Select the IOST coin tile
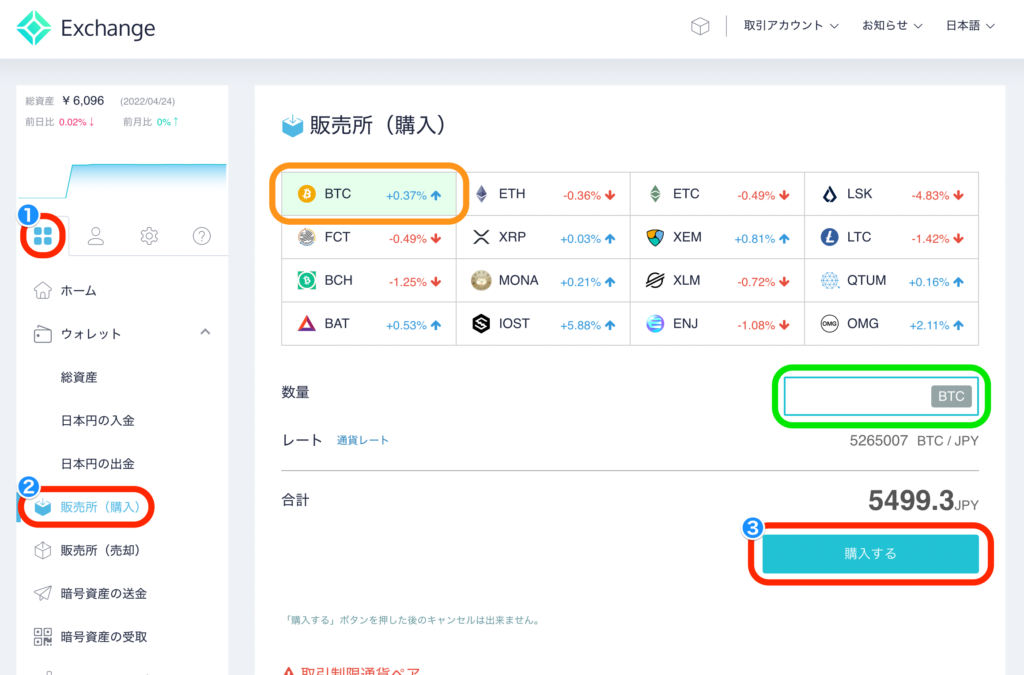Screen dimensions: 1024x675 click(x=543, y=323)
